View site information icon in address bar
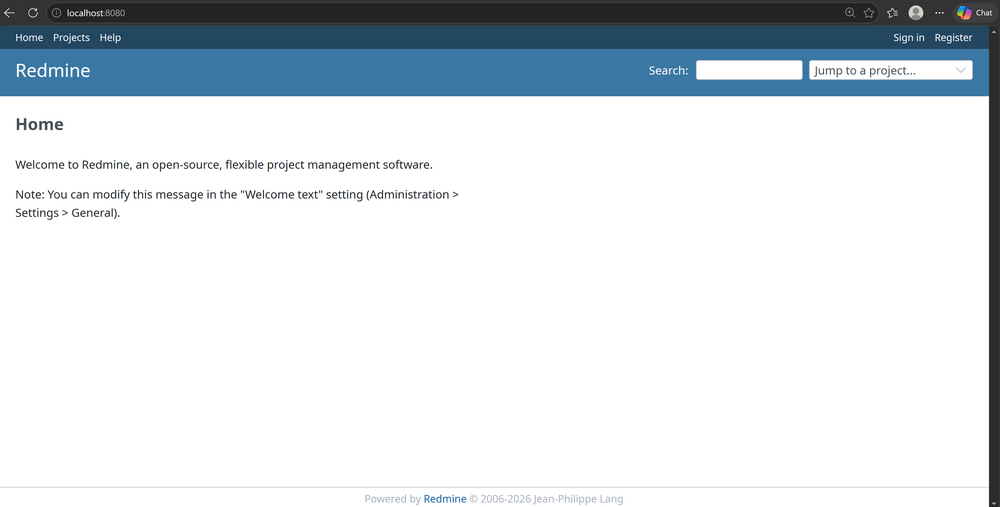1000x507 pixels. (x=56, y=13)
